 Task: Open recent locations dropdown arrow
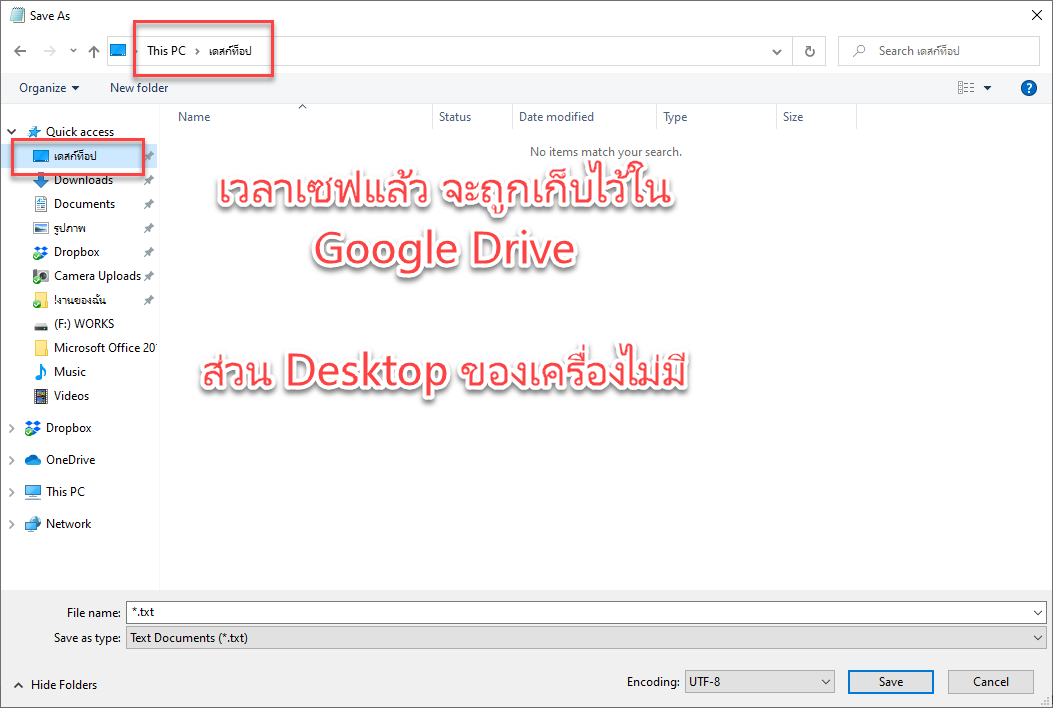pos(73,51)
